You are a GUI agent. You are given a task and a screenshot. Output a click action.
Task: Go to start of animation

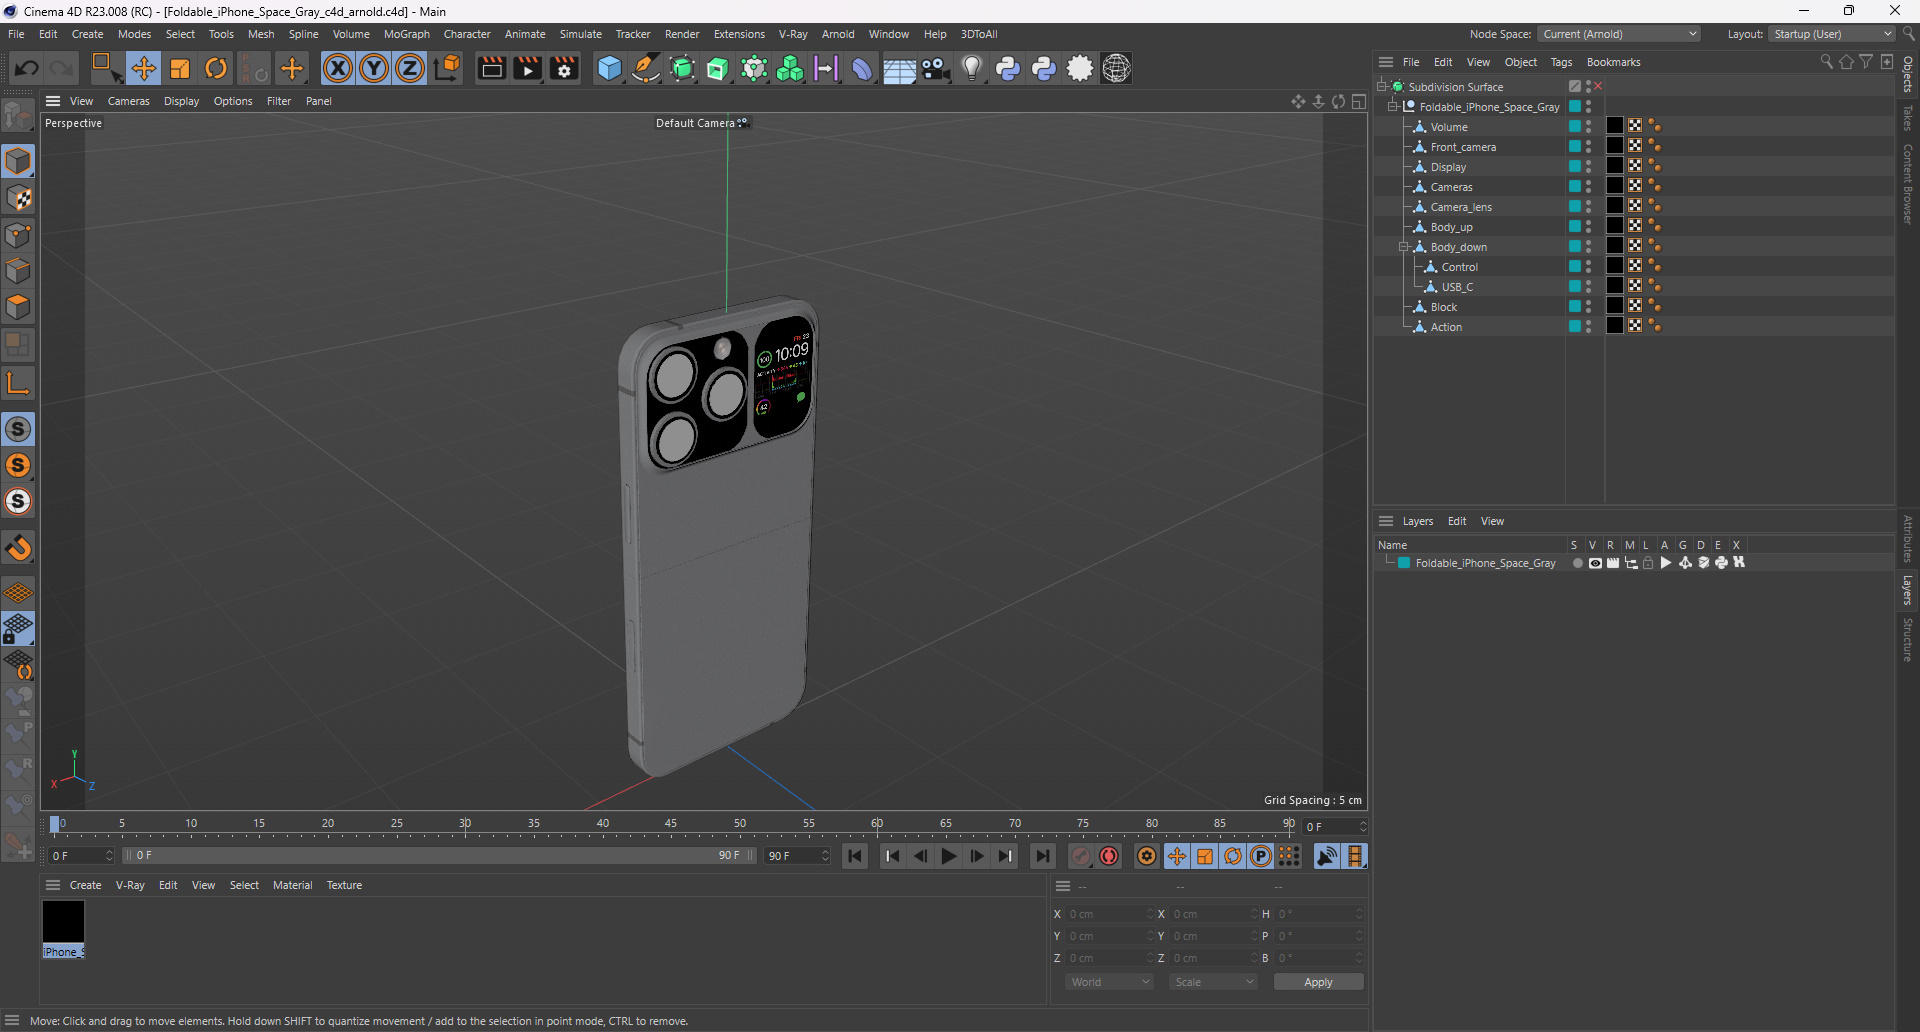pyautogui.click(x=855, y=856)
